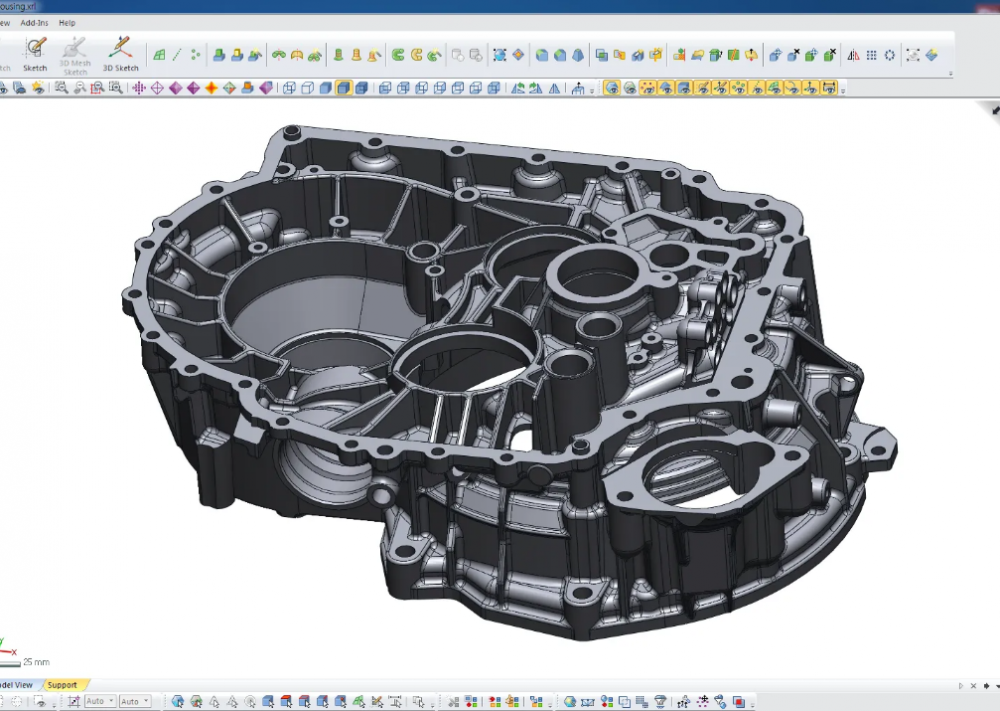Viewport: 1000px width, 711px height.
Task: Click the highlighted shaded-with-edges display mode
Action: (x=343, y=88)
